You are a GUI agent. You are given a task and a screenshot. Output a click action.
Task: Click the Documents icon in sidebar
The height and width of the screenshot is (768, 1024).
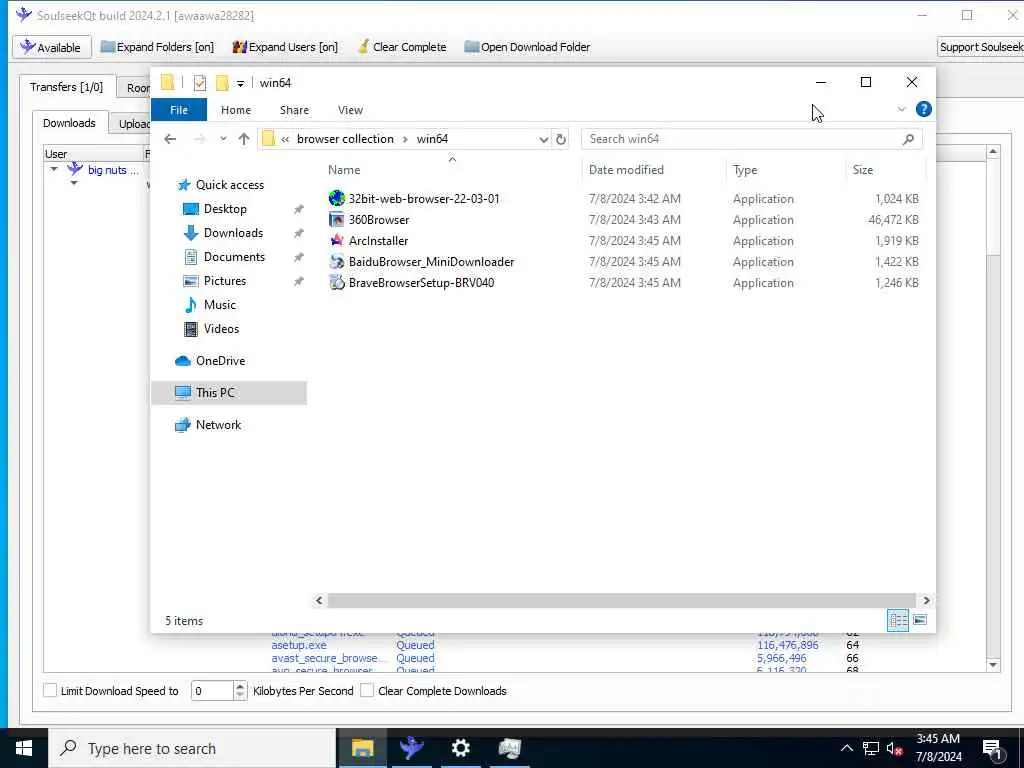coord(191,257)
